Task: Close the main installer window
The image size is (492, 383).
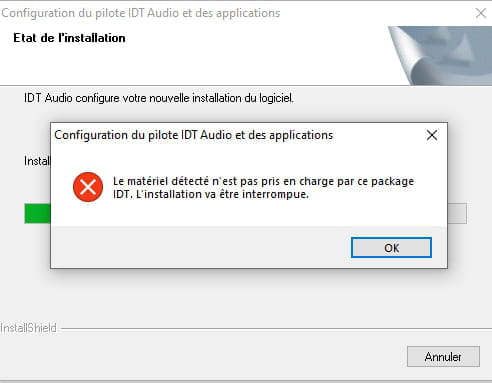Action: pyautogui.click(x=481, y=13)
